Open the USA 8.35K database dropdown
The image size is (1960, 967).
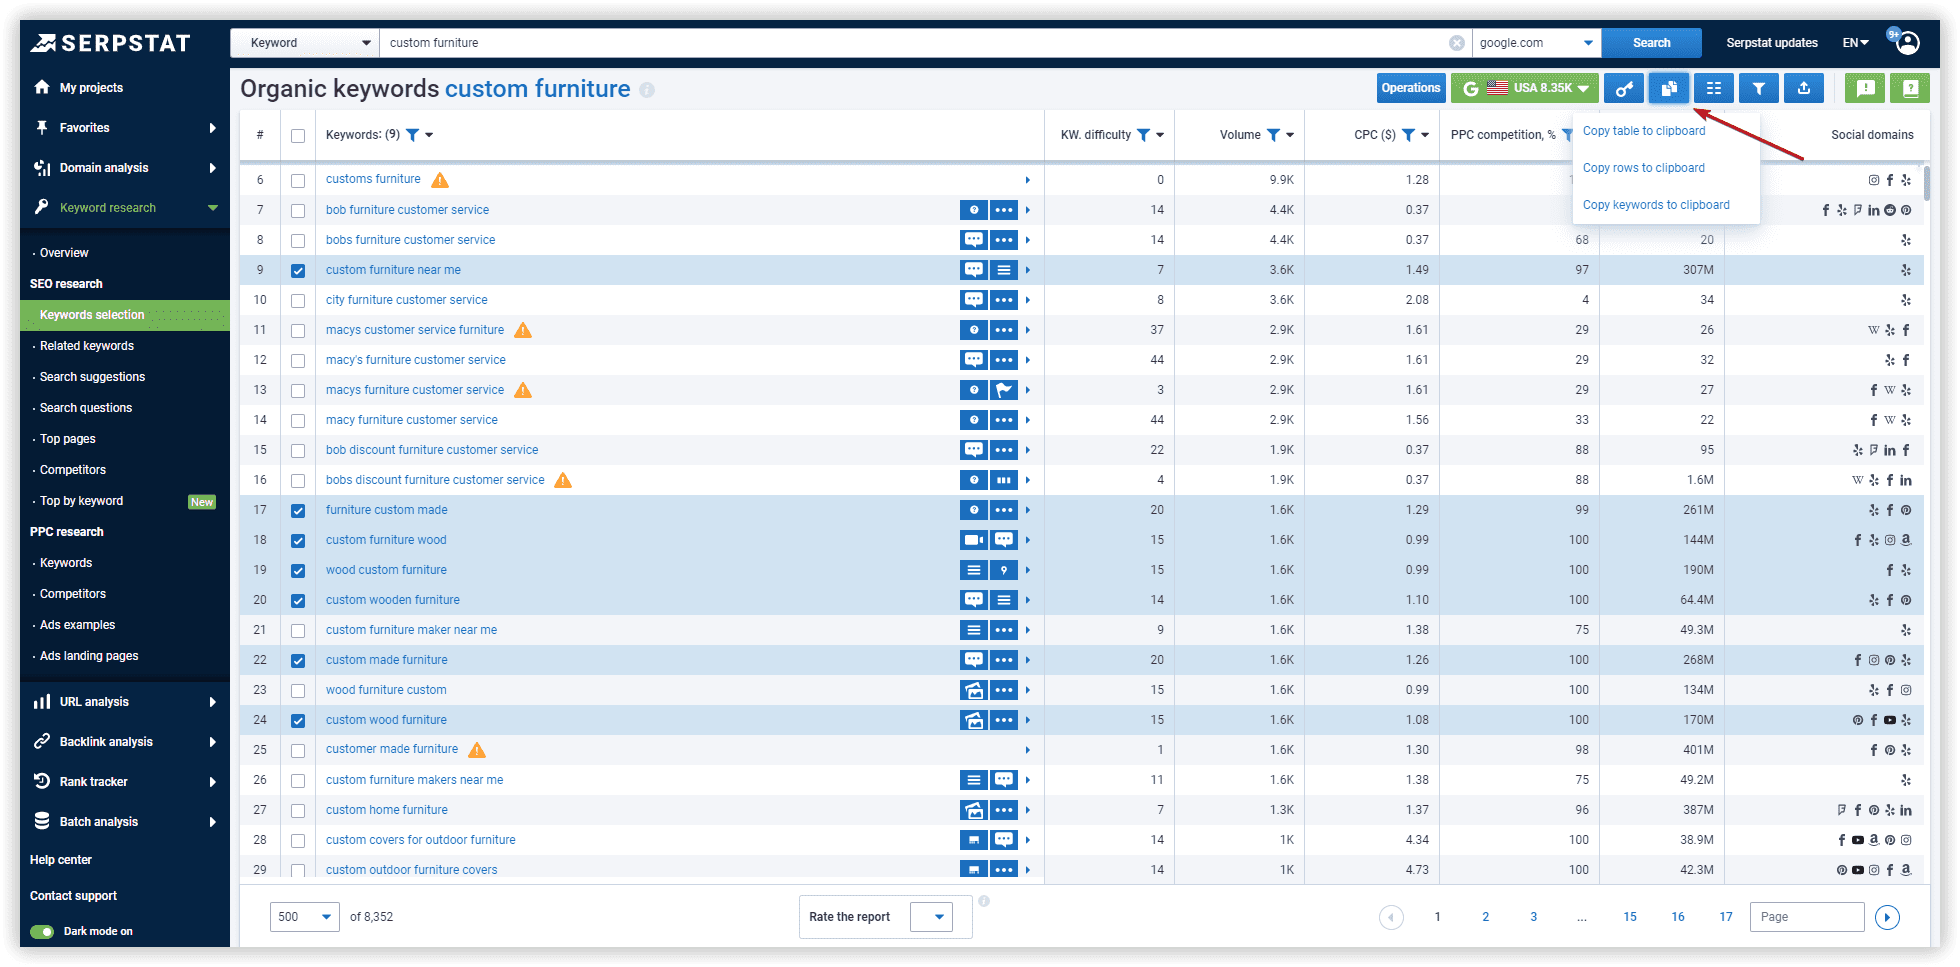[1525, 88]
